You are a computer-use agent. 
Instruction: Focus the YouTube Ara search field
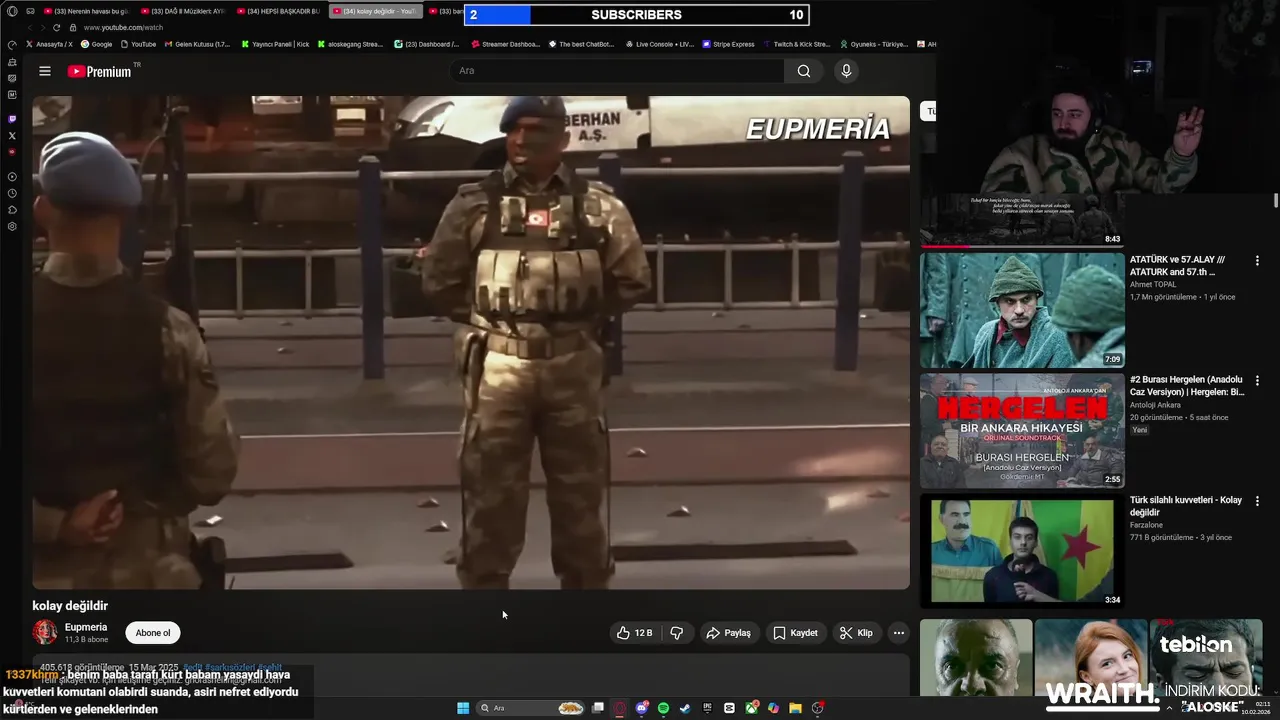pyautogui.click(x=617, y=71)
